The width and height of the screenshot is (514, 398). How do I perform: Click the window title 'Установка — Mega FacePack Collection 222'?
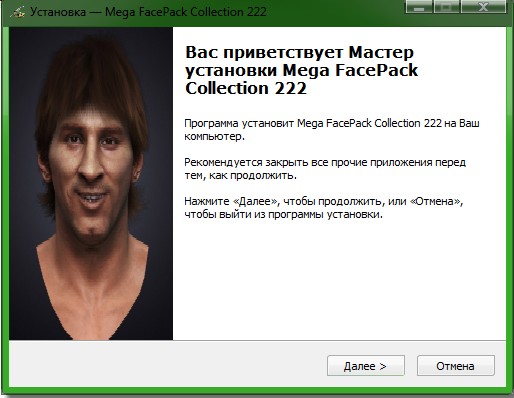click(148, 12)
